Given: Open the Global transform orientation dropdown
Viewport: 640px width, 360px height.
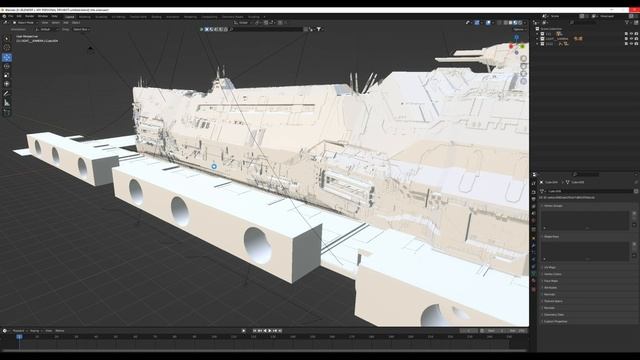Looking at the screenshot, I should [243, 23].
